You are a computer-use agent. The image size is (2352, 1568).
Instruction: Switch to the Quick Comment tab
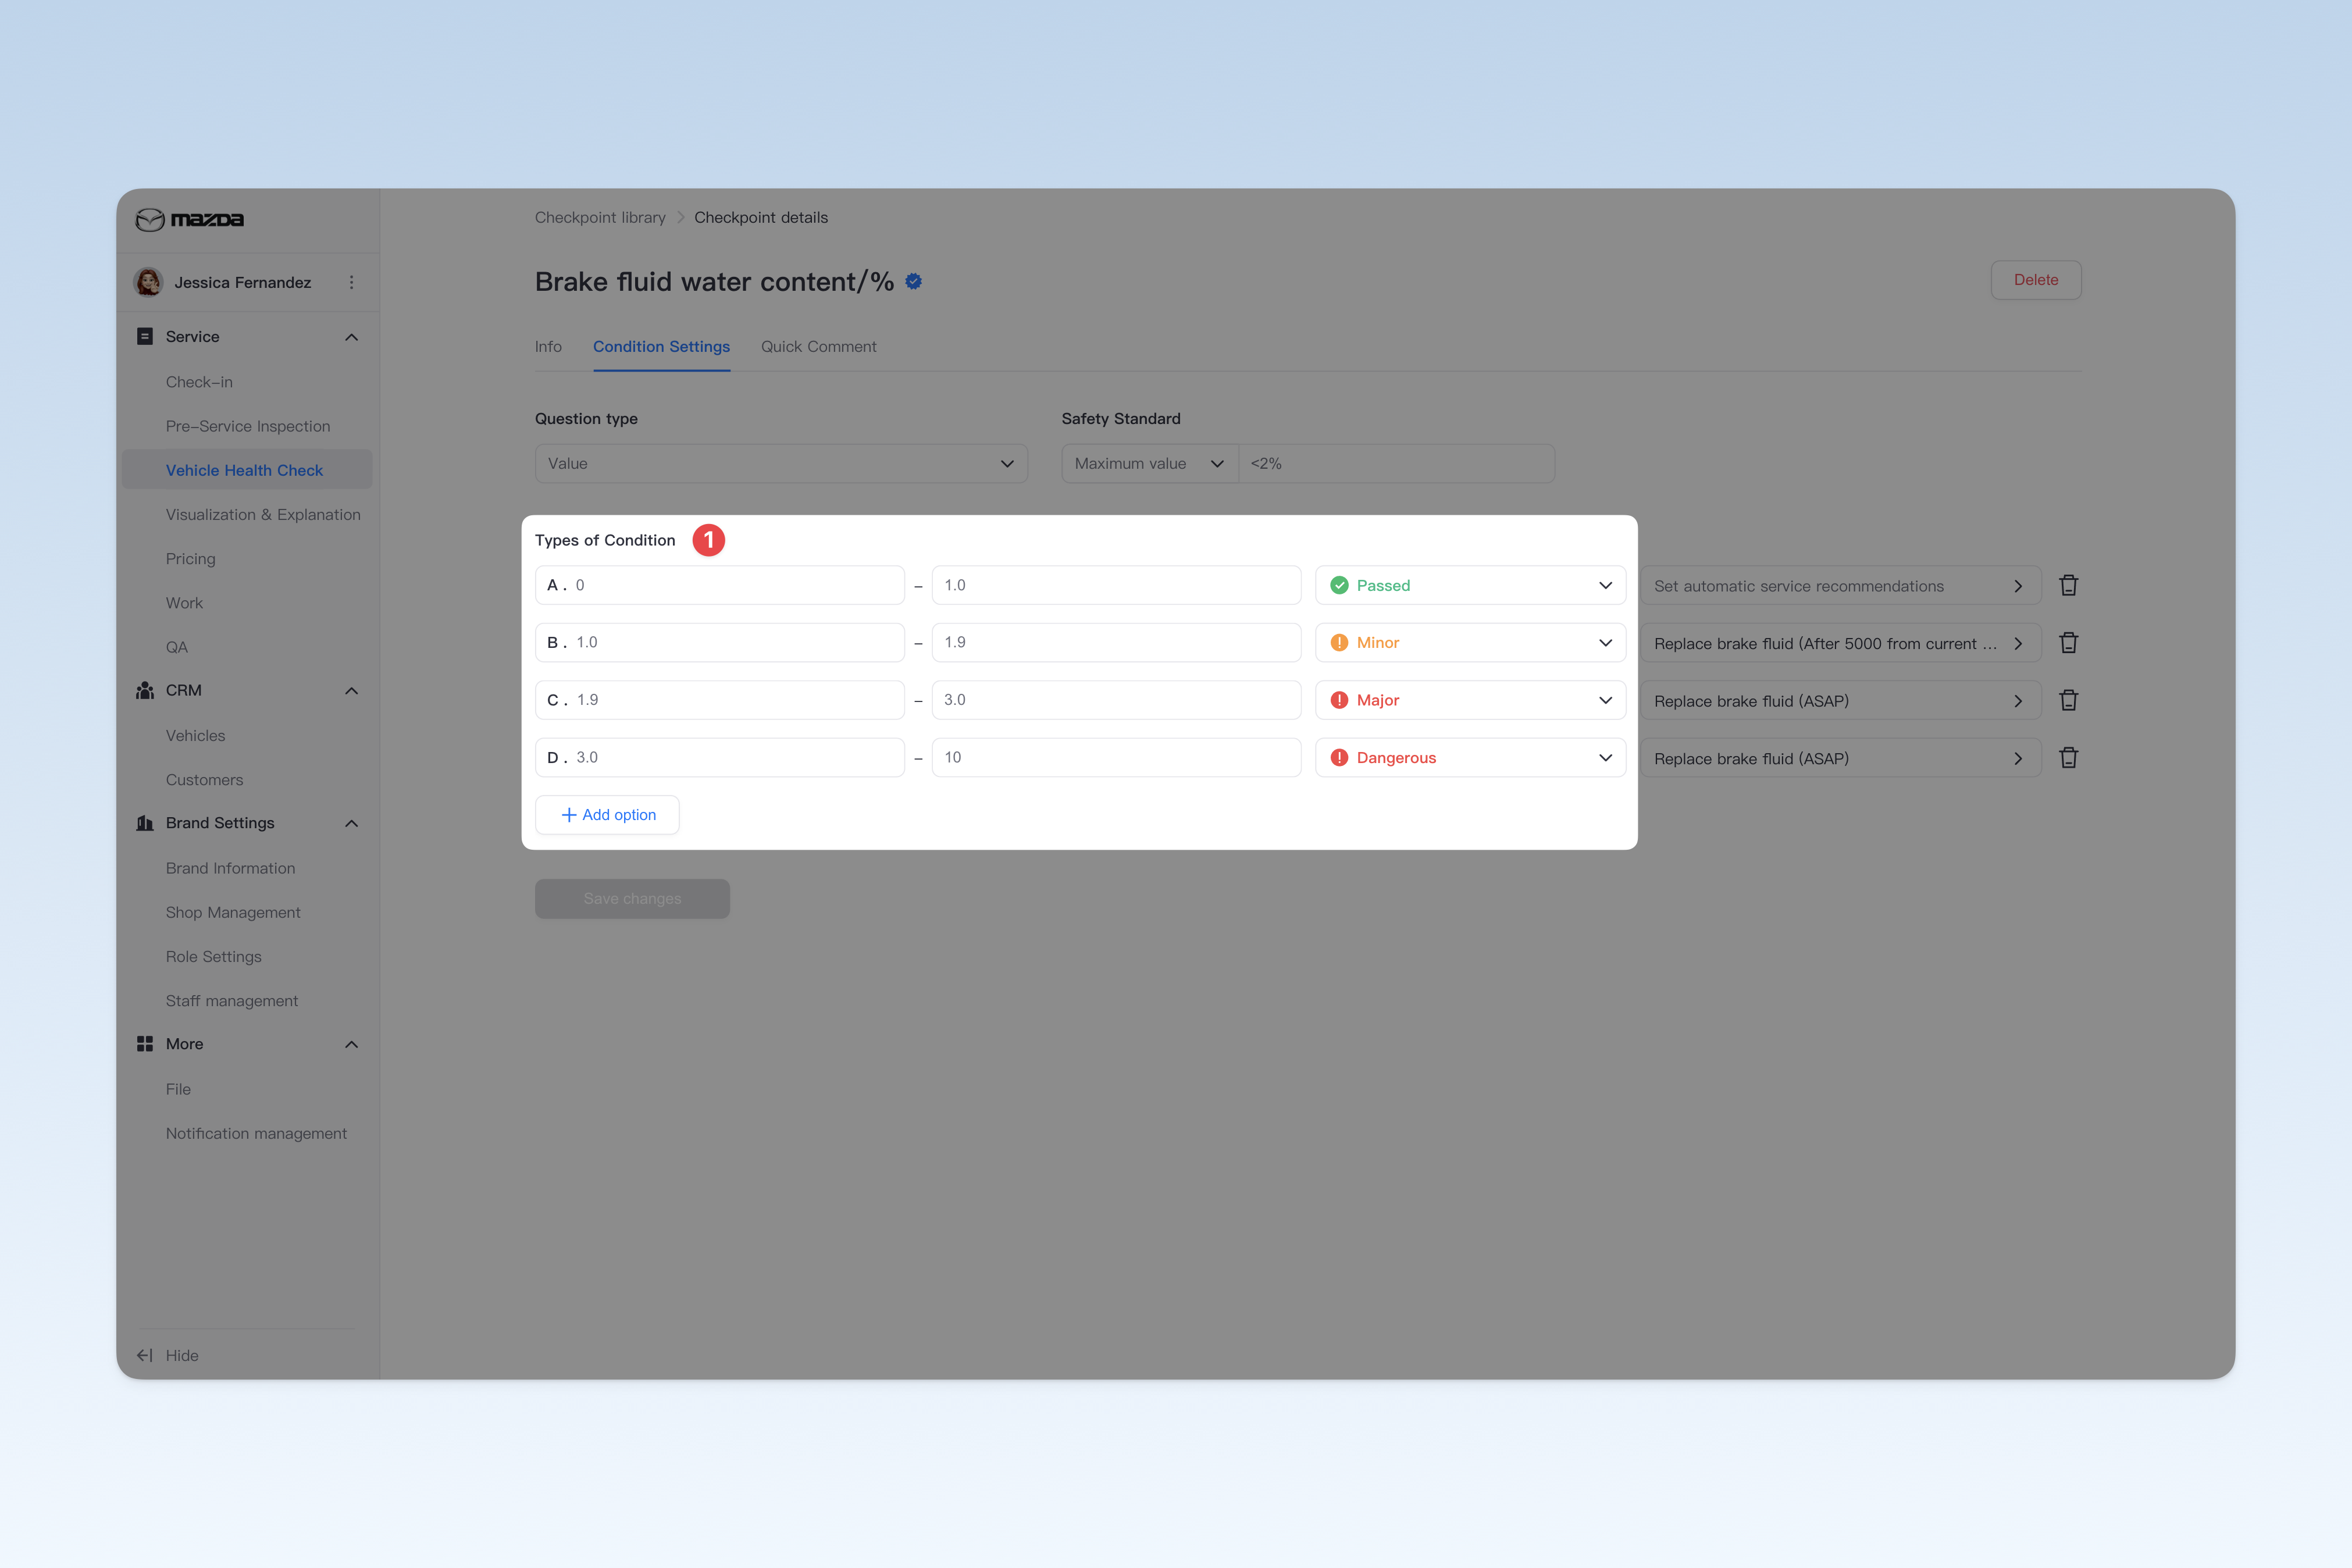[818, 347]
